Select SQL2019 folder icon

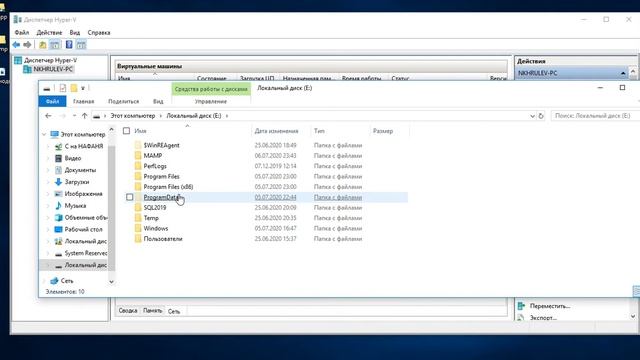coord(138,207)
